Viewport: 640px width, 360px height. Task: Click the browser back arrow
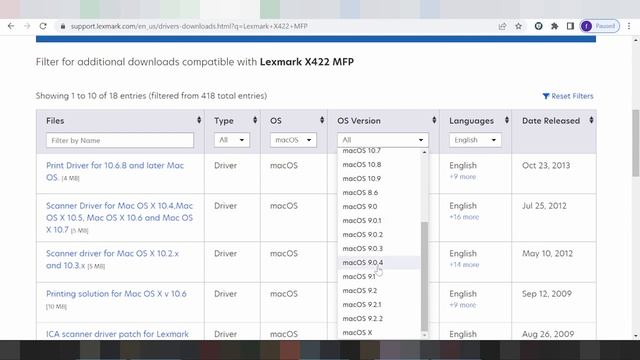pos(11,26)
